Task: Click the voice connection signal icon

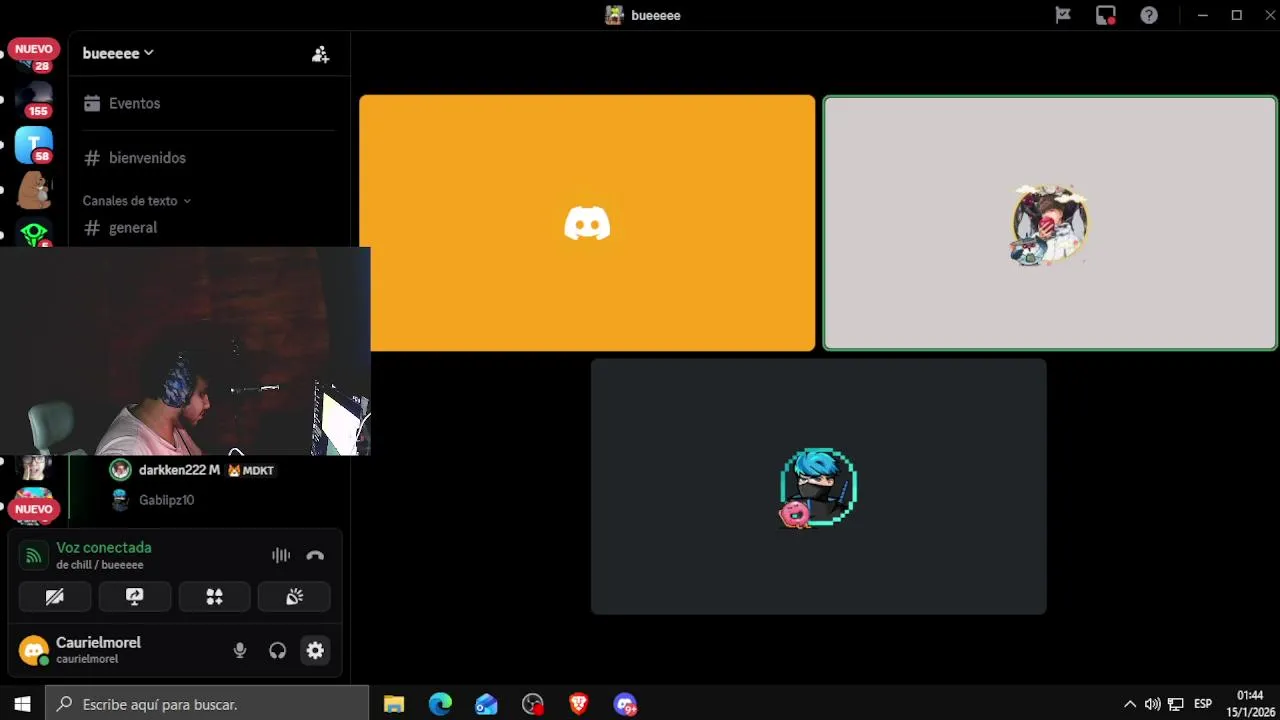Action: tap(34, 555)
